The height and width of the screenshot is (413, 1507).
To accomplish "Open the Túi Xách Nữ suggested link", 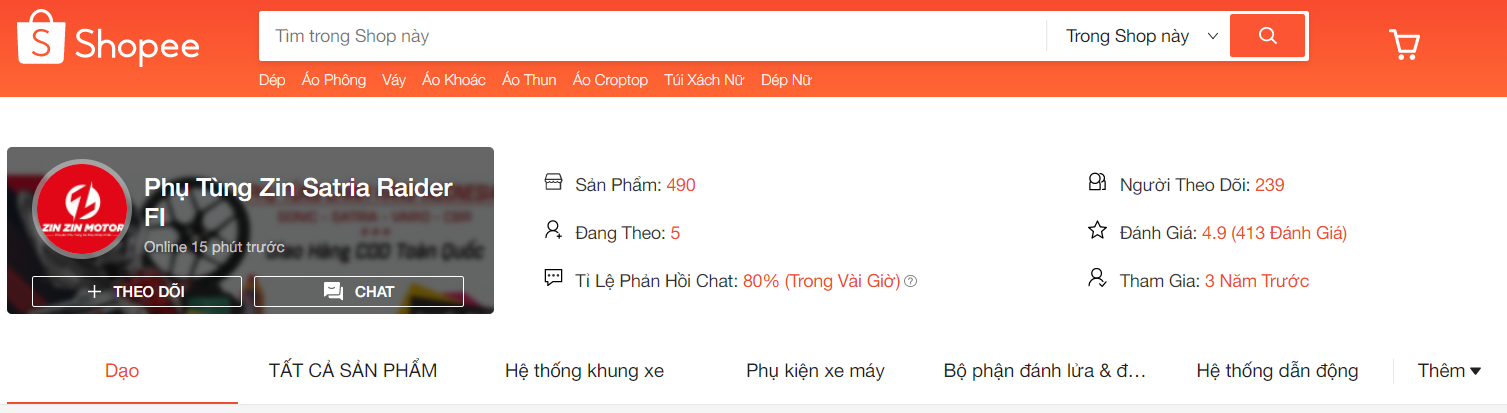I will tap(704, 80).
